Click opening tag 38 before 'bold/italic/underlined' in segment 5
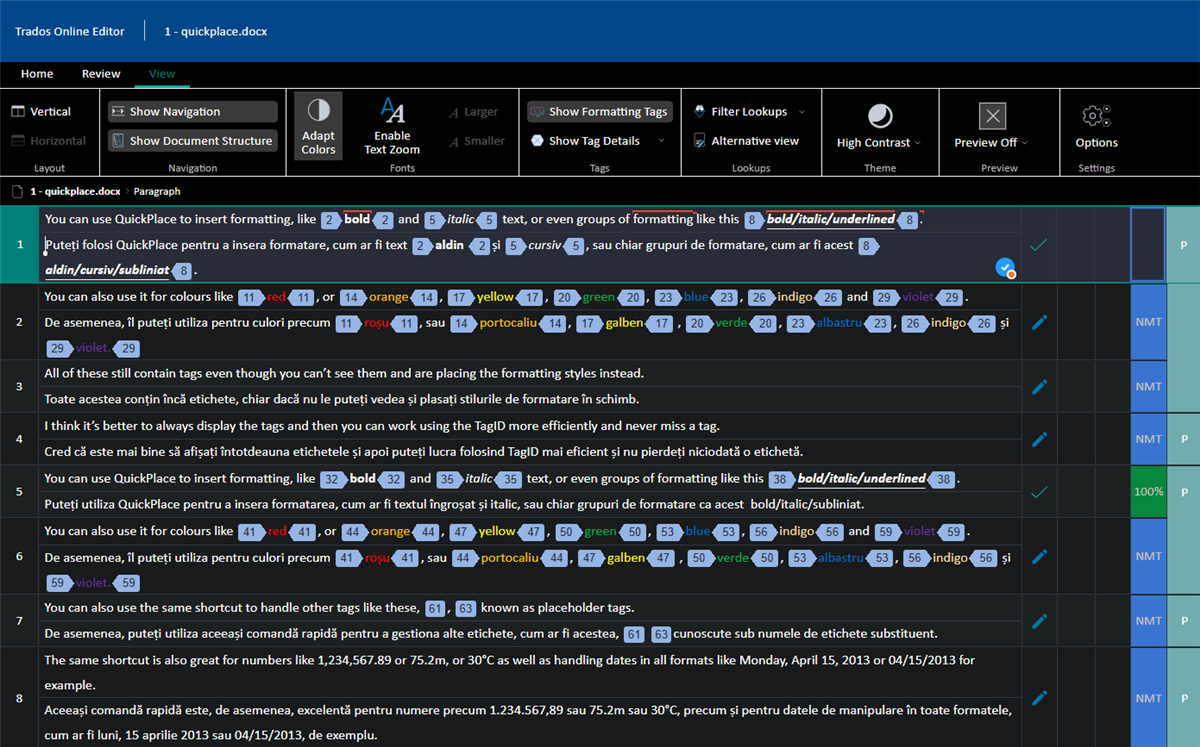 782,479
